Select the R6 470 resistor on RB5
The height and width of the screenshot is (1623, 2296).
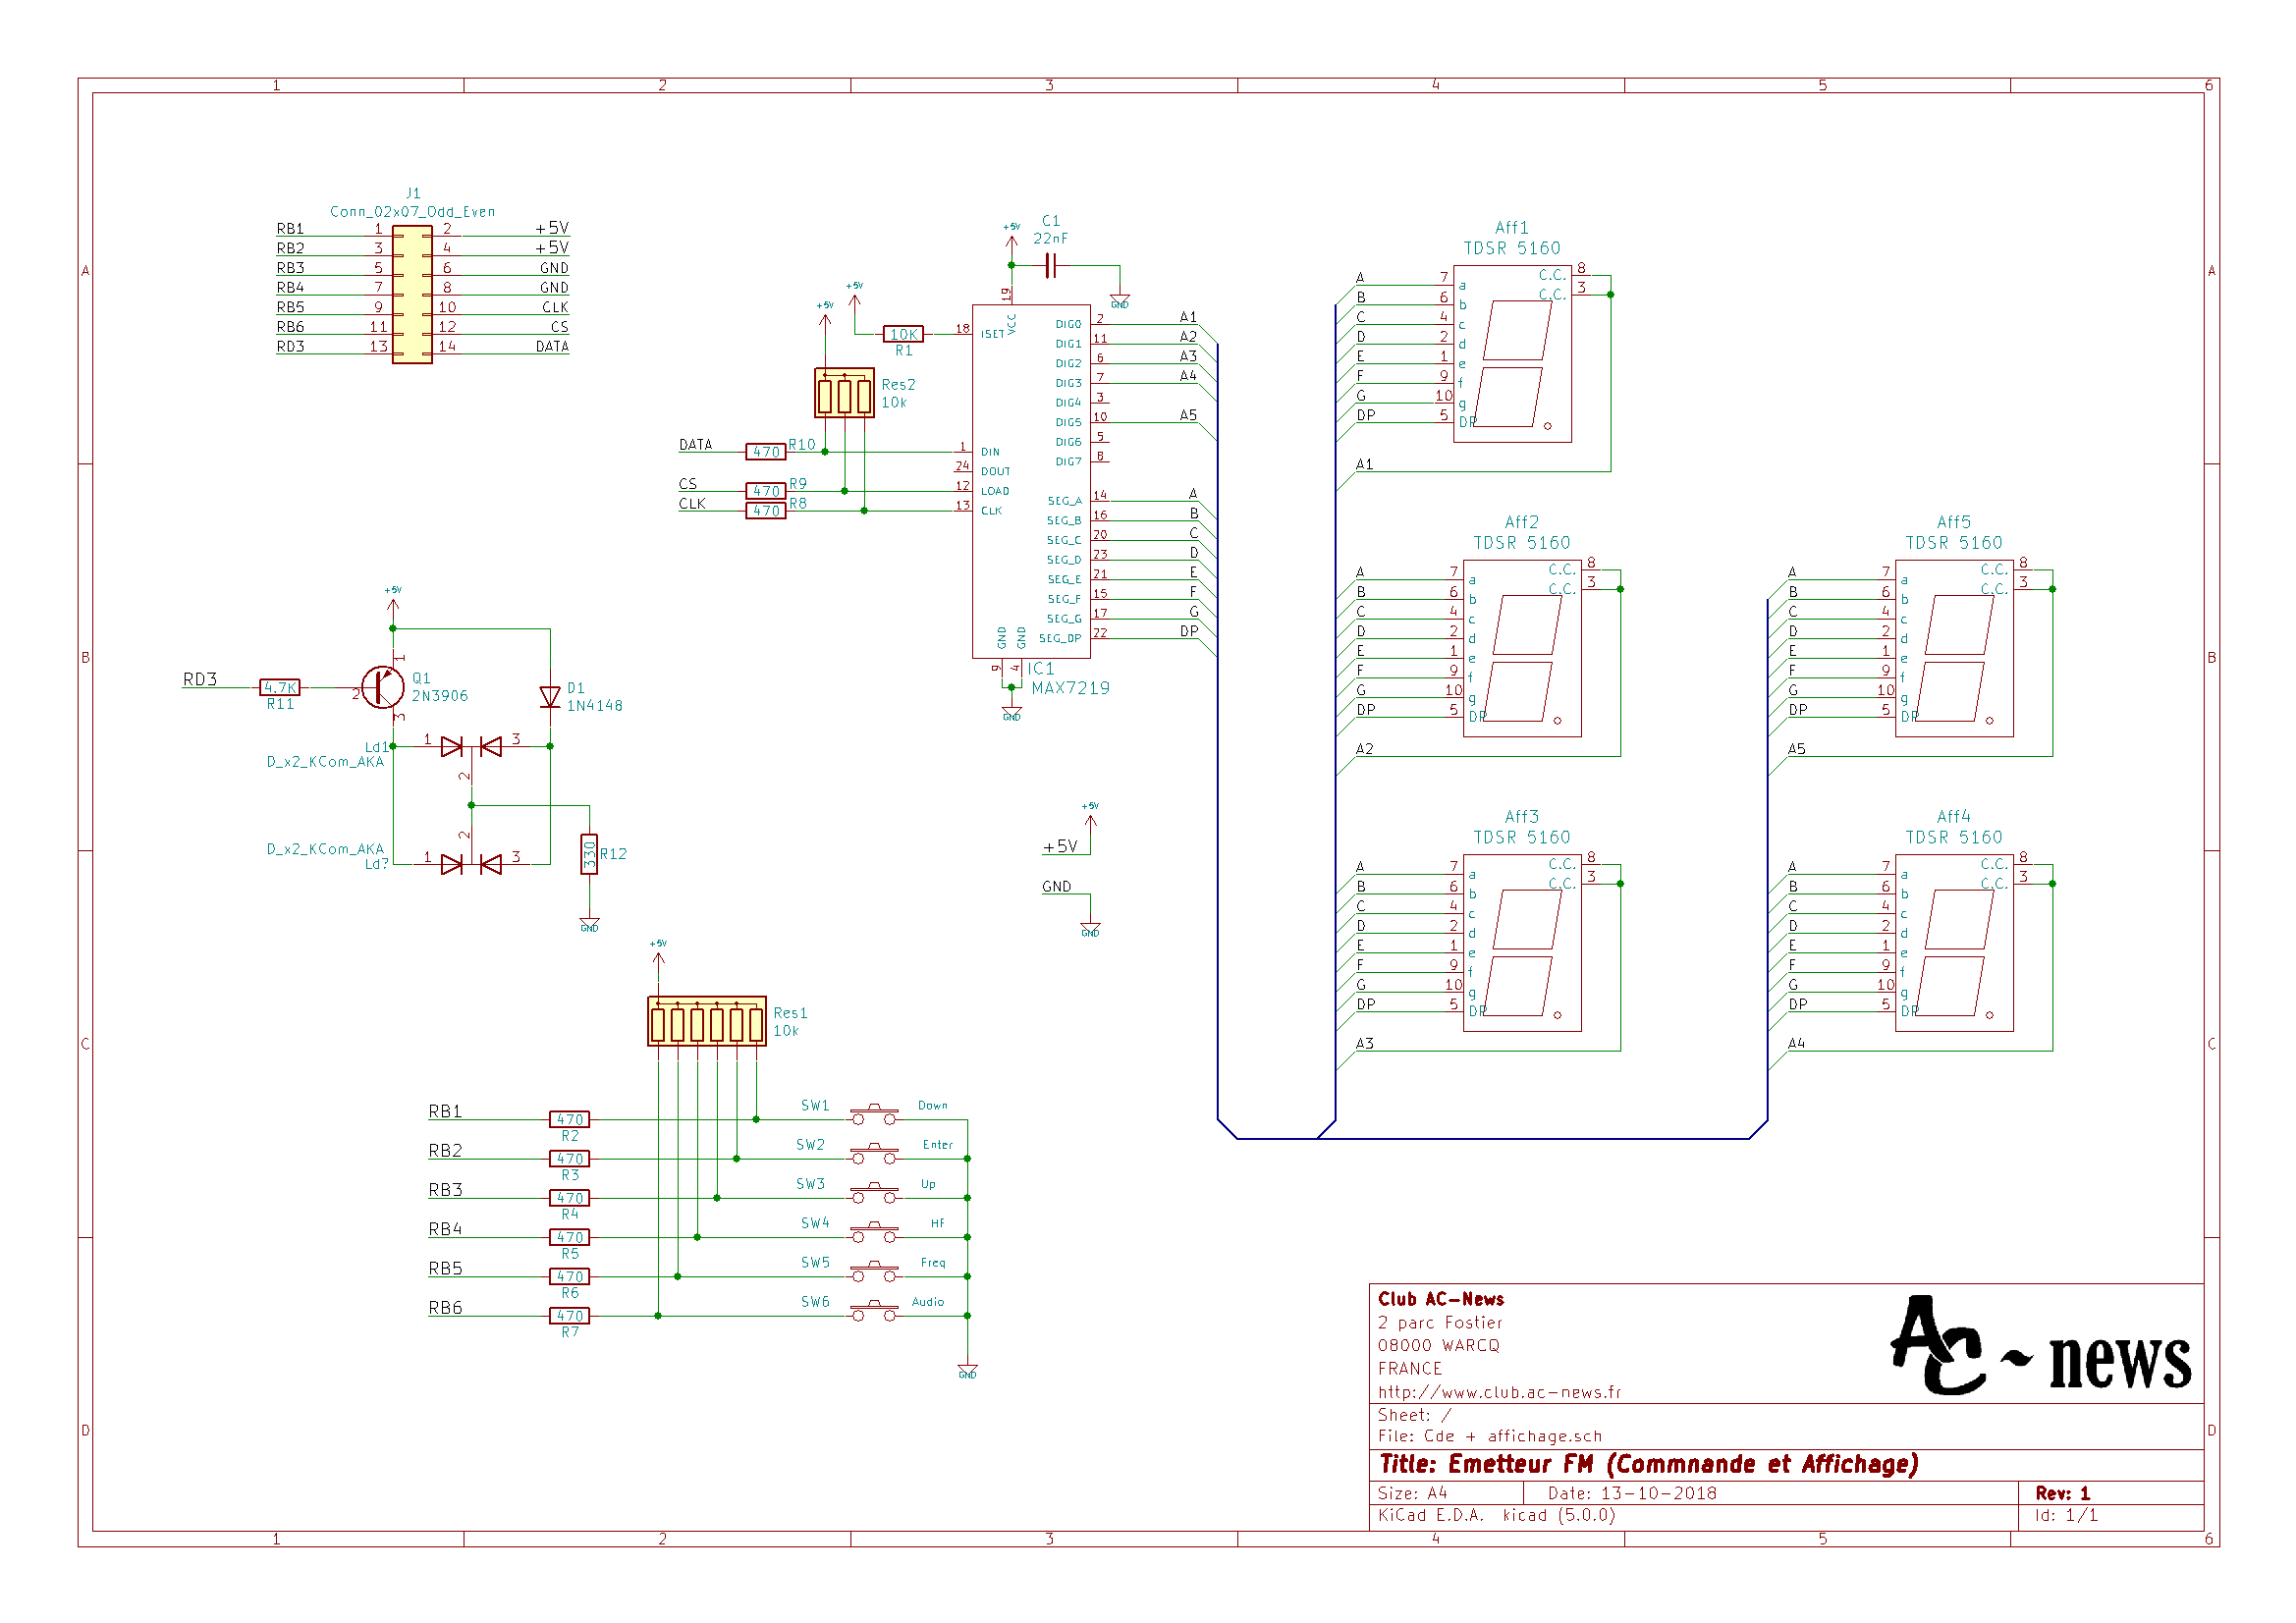click(x=569, y=1277)
